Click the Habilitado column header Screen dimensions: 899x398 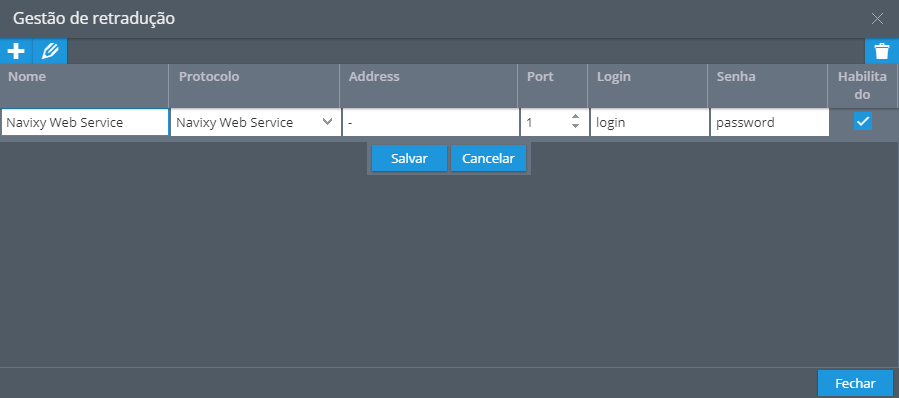point(862,85)
